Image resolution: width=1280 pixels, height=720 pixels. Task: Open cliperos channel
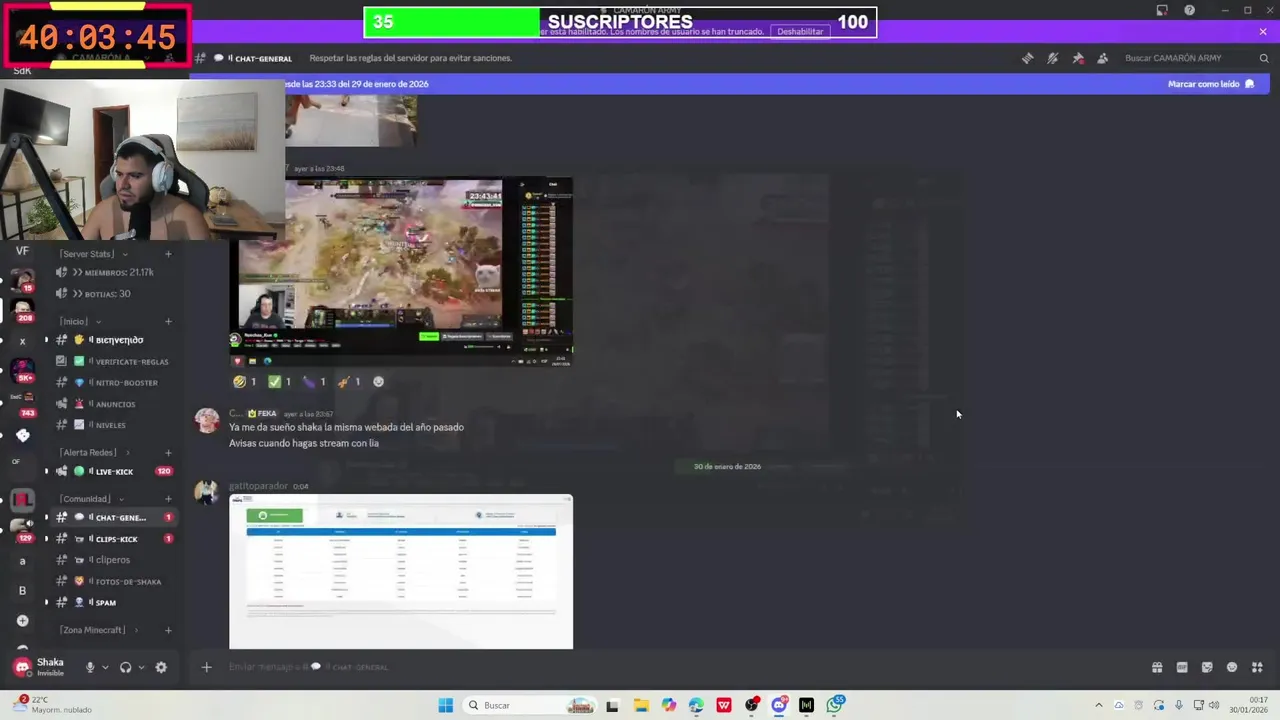[115, 560]
